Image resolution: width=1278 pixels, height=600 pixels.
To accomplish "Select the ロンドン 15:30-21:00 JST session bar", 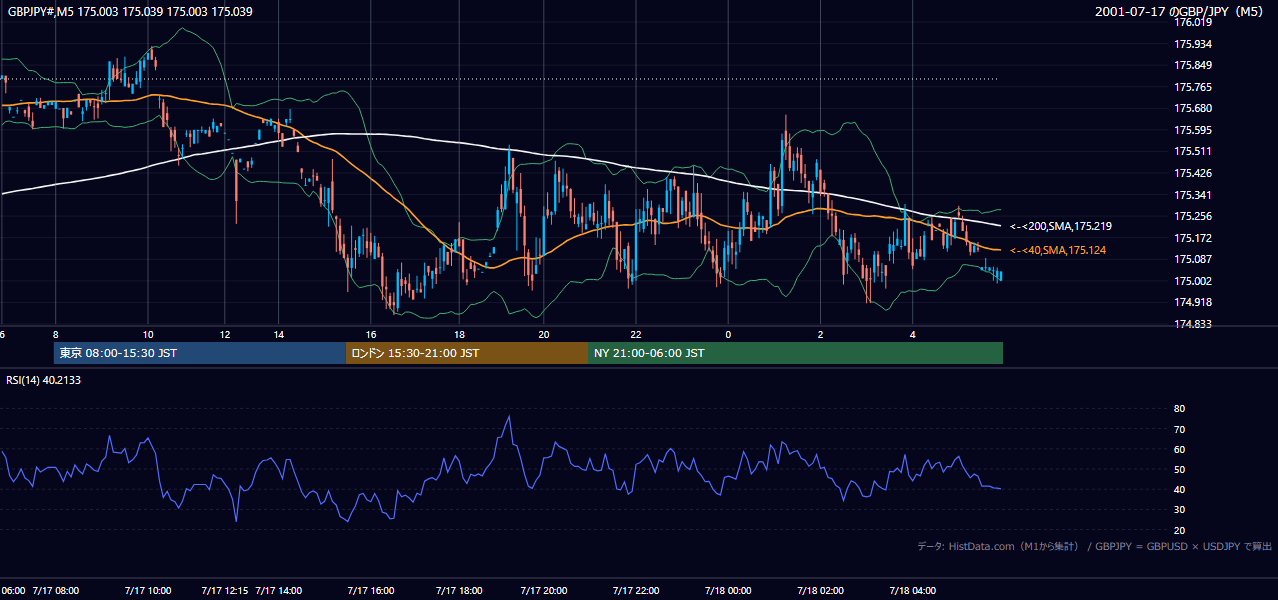I will (467, 353).
